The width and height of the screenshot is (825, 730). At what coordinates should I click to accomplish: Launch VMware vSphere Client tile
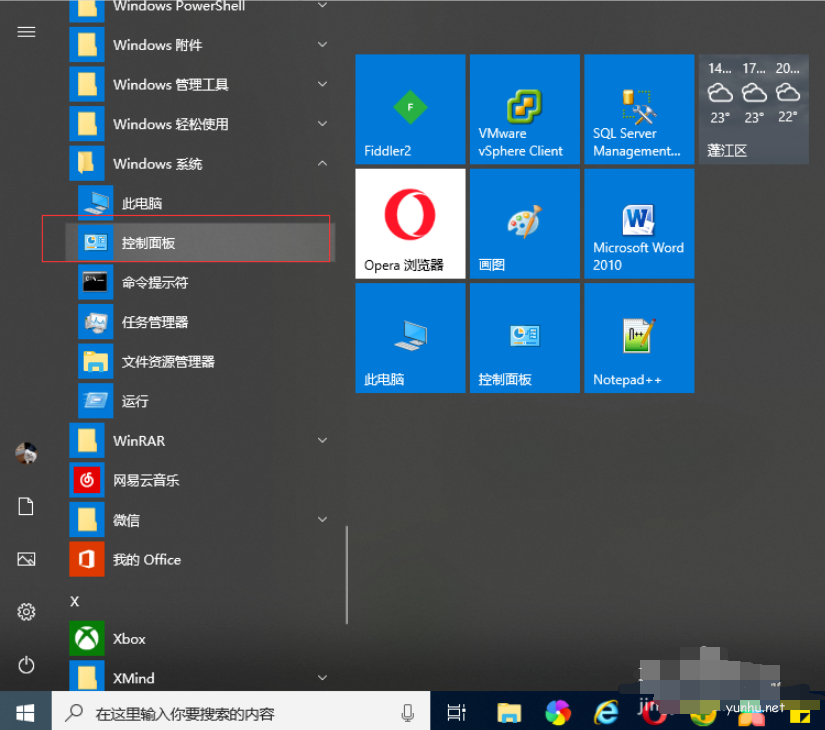click(524, 109)
